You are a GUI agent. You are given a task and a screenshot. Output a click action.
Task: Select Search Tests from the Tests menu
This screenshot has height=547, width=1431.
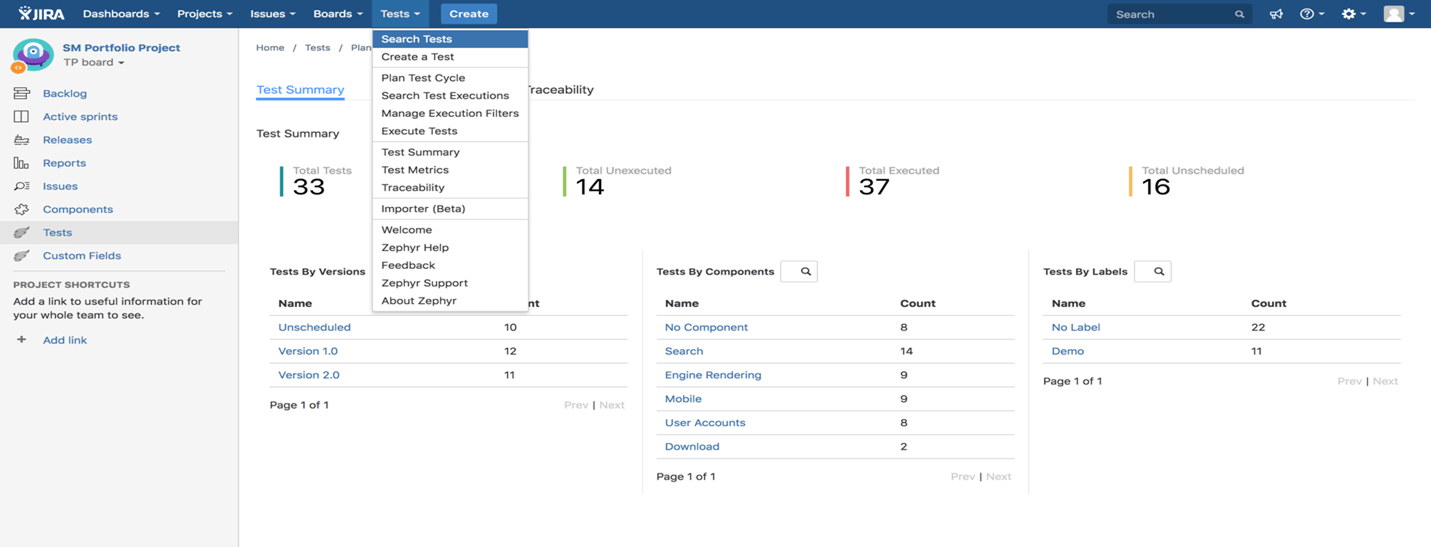coord(417,39)
